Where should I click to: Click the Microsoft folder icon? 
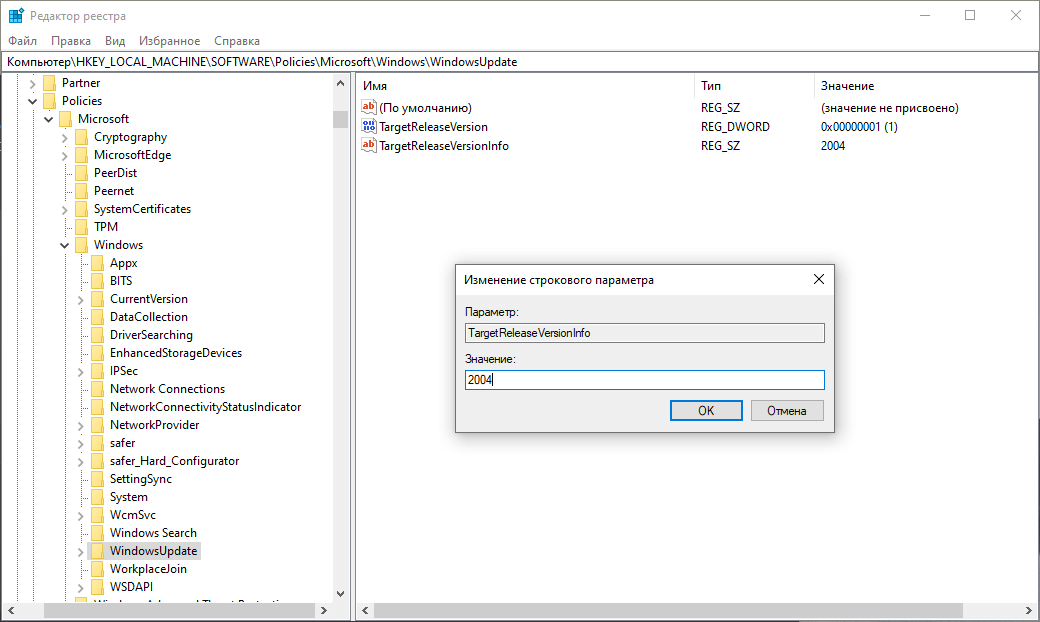pyautogui.click(x=65, y=119)
